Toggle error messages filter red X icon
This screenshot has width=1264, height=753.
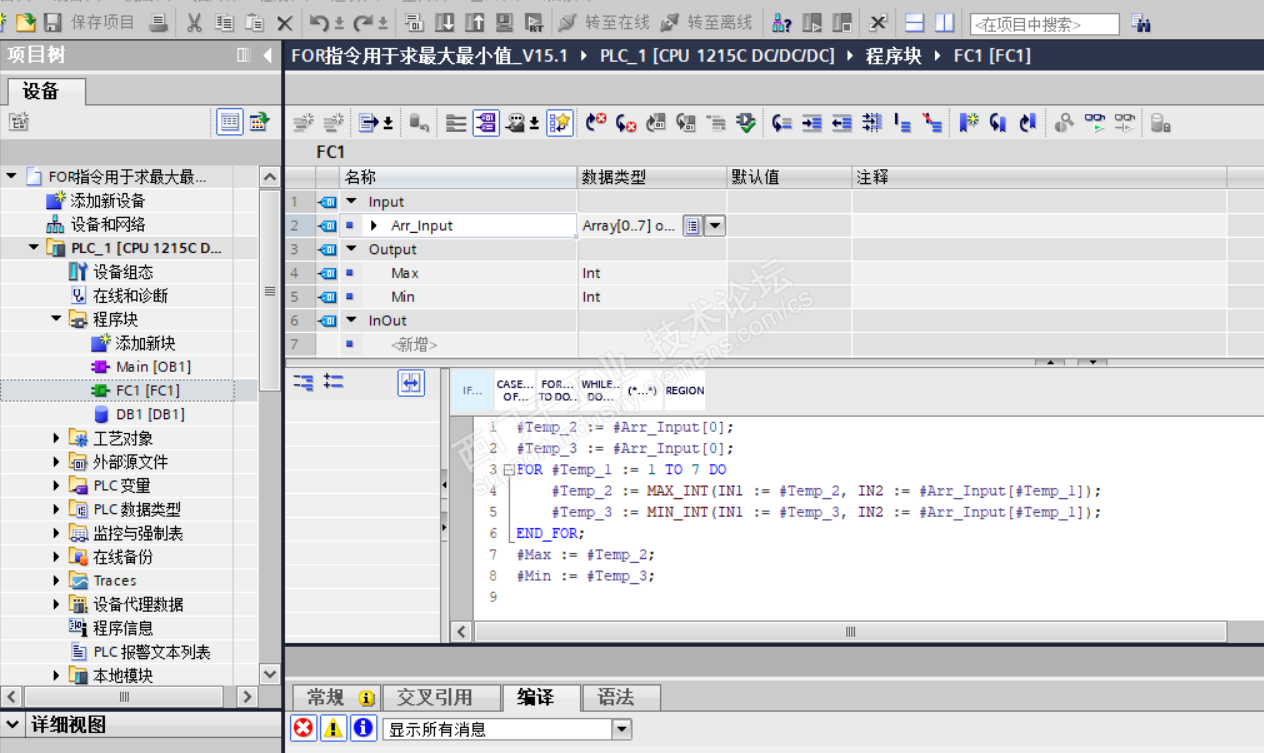point(303,728)
